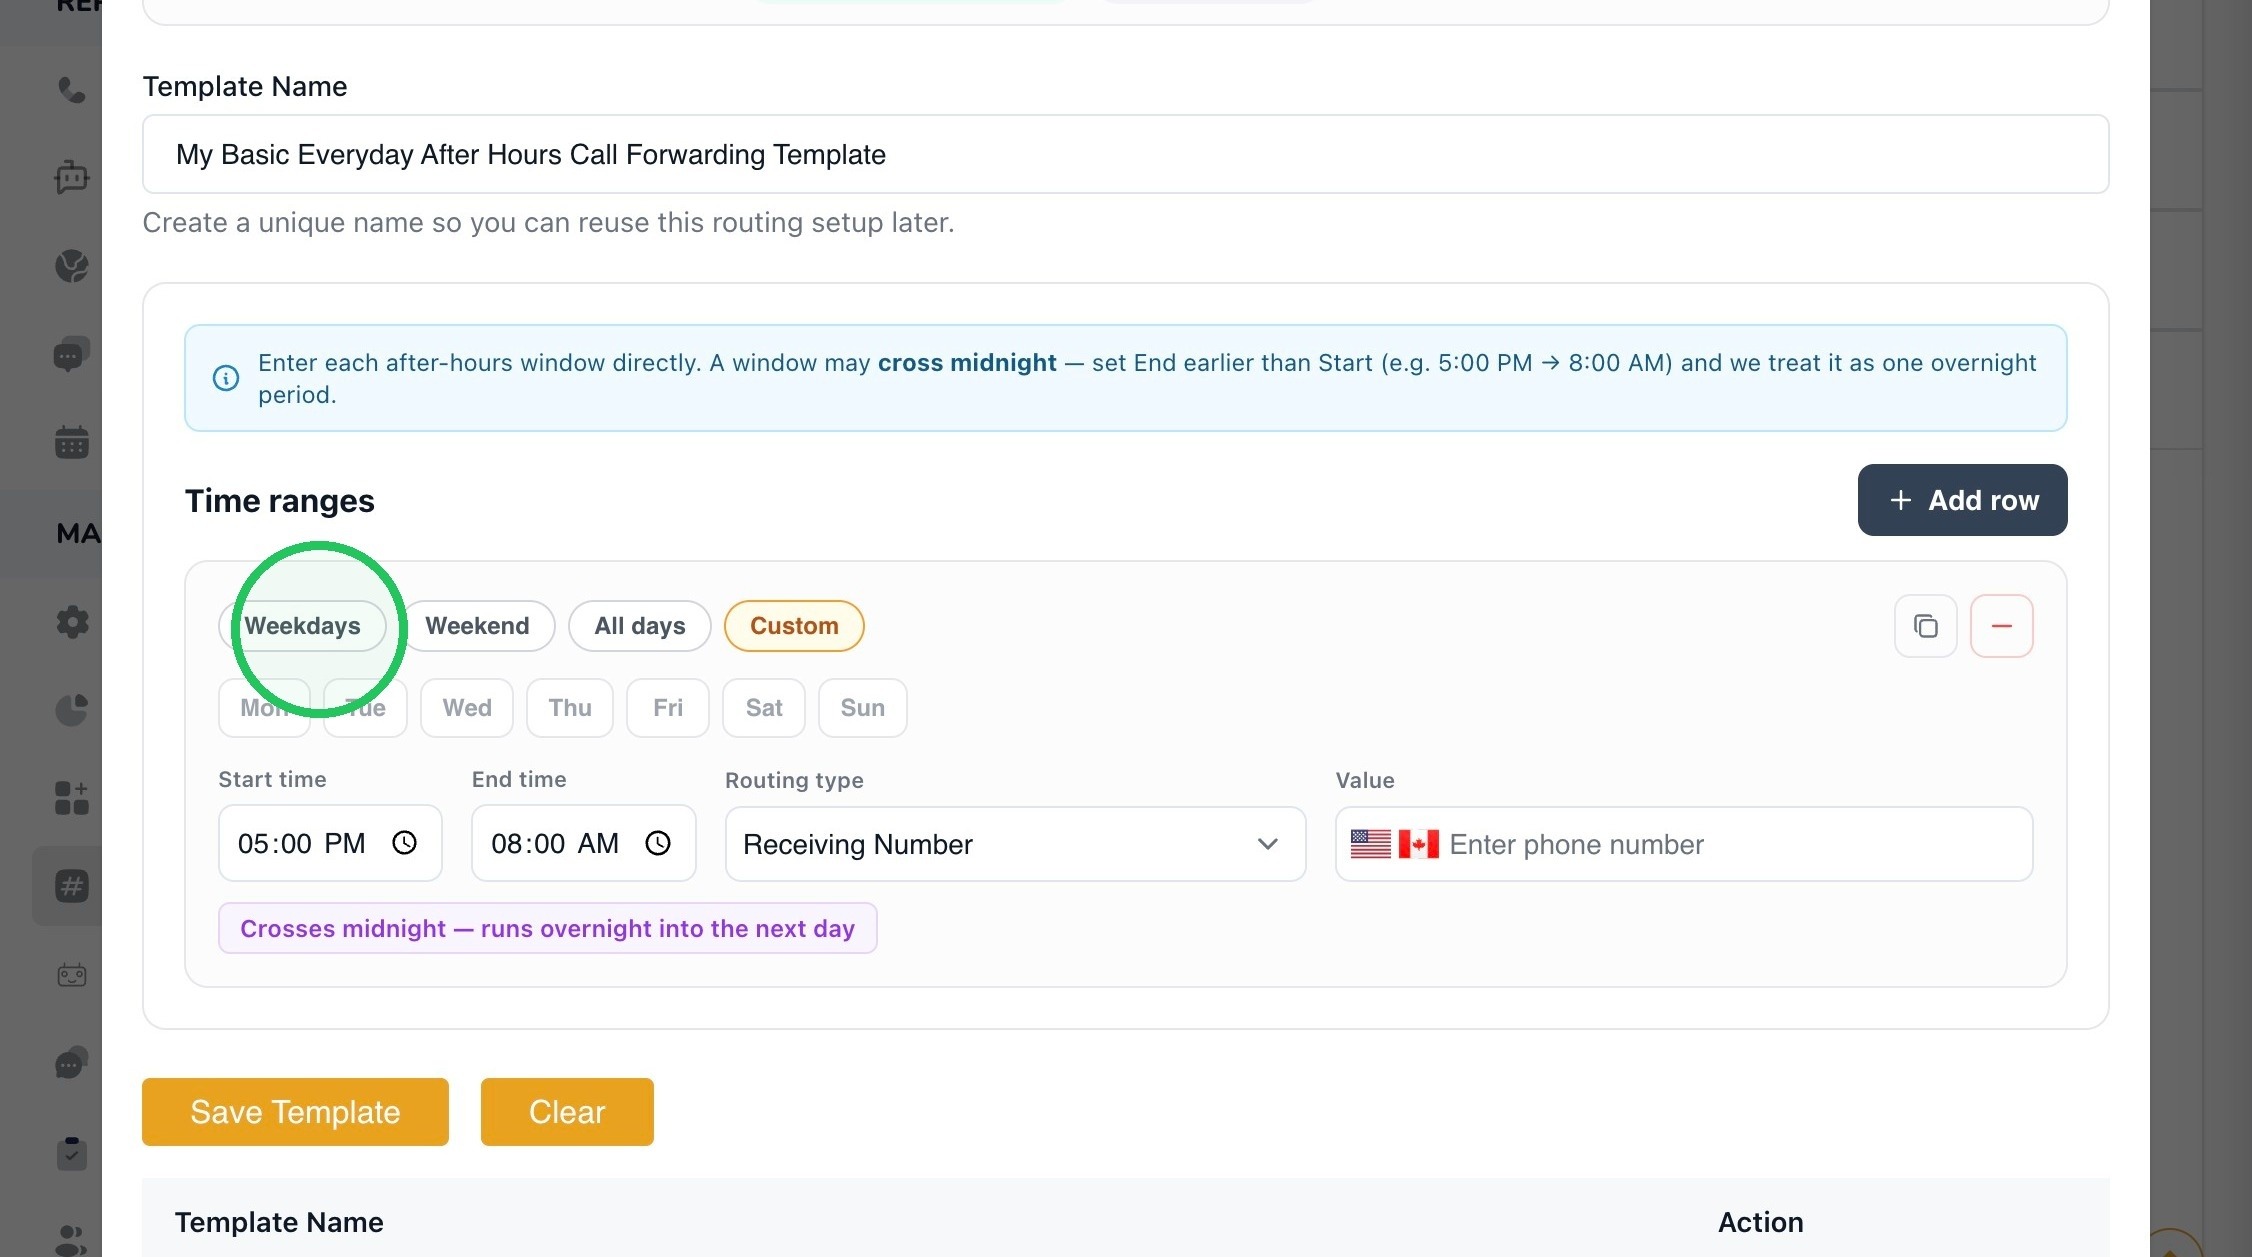
Task: Click the Add row button
Action: (1962, 500)
